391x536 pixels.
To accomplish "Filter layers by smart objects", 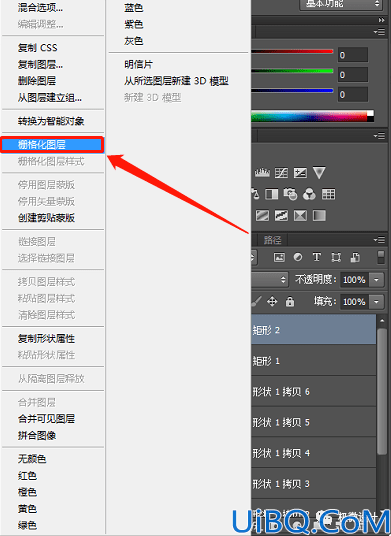I will point(355,257).
